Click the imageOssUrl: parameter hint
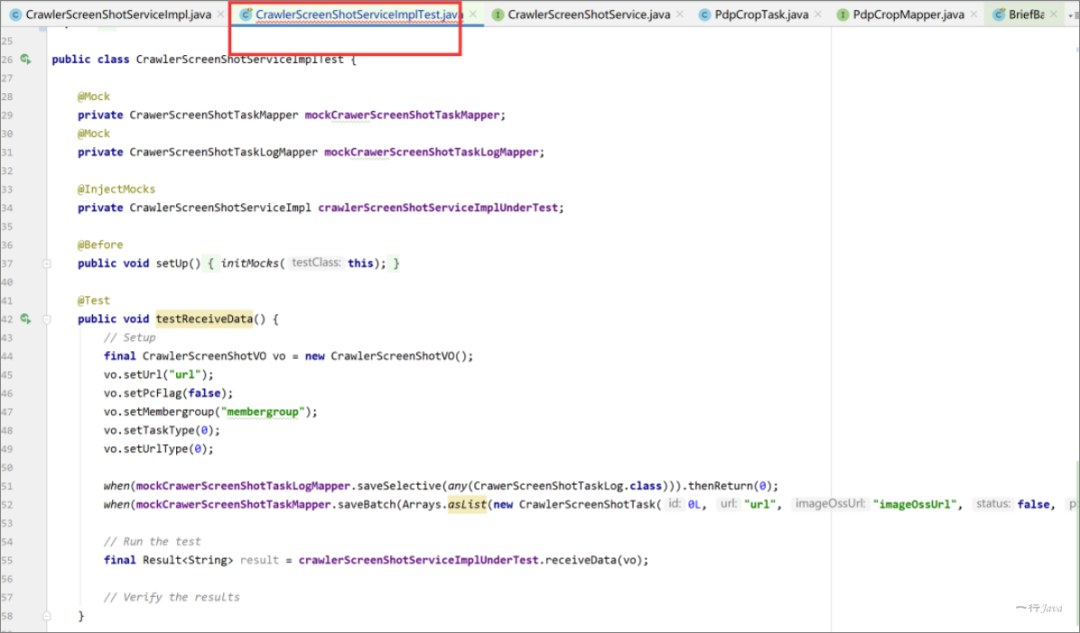The height and width of the screenshot is (633, 1080). 831,504
